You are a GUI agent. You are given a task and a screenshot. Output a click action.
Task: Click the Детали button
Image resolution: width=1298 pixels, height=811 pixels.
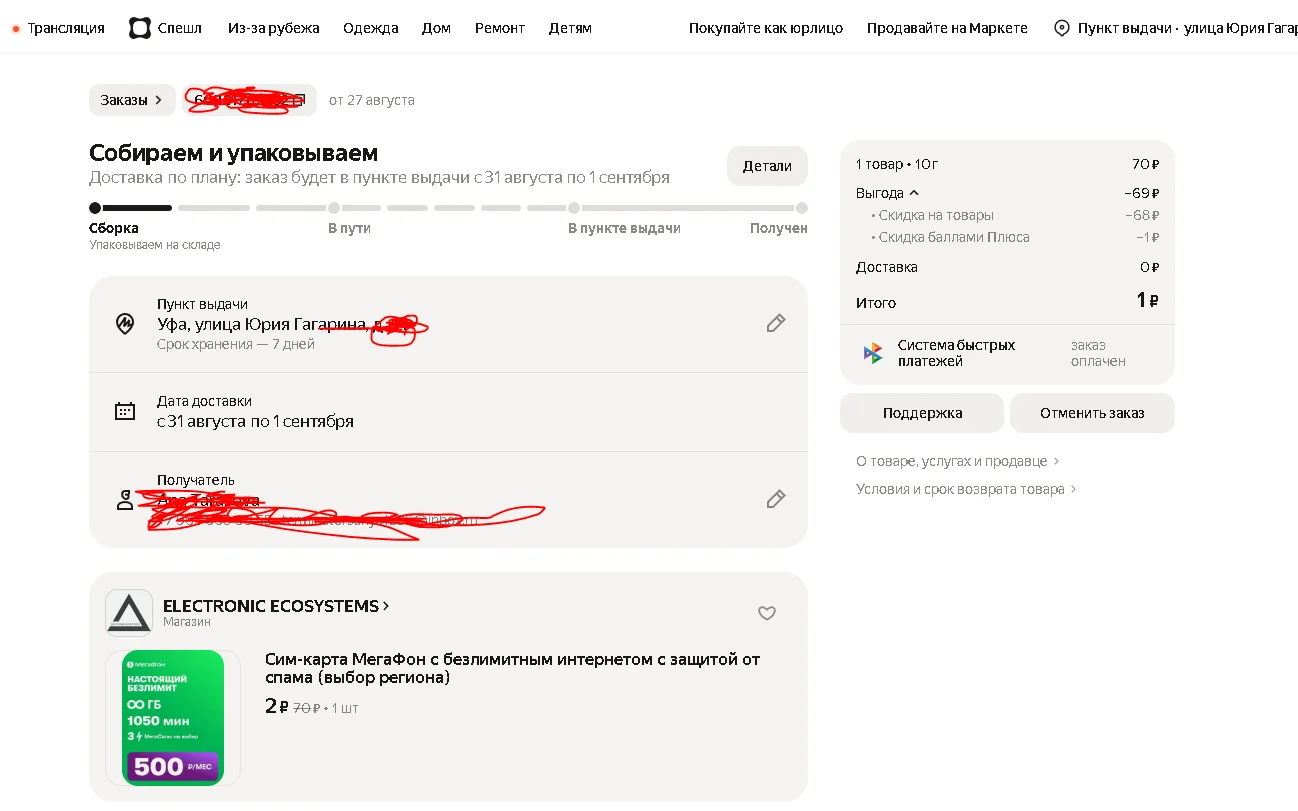(x=767, y=166)
